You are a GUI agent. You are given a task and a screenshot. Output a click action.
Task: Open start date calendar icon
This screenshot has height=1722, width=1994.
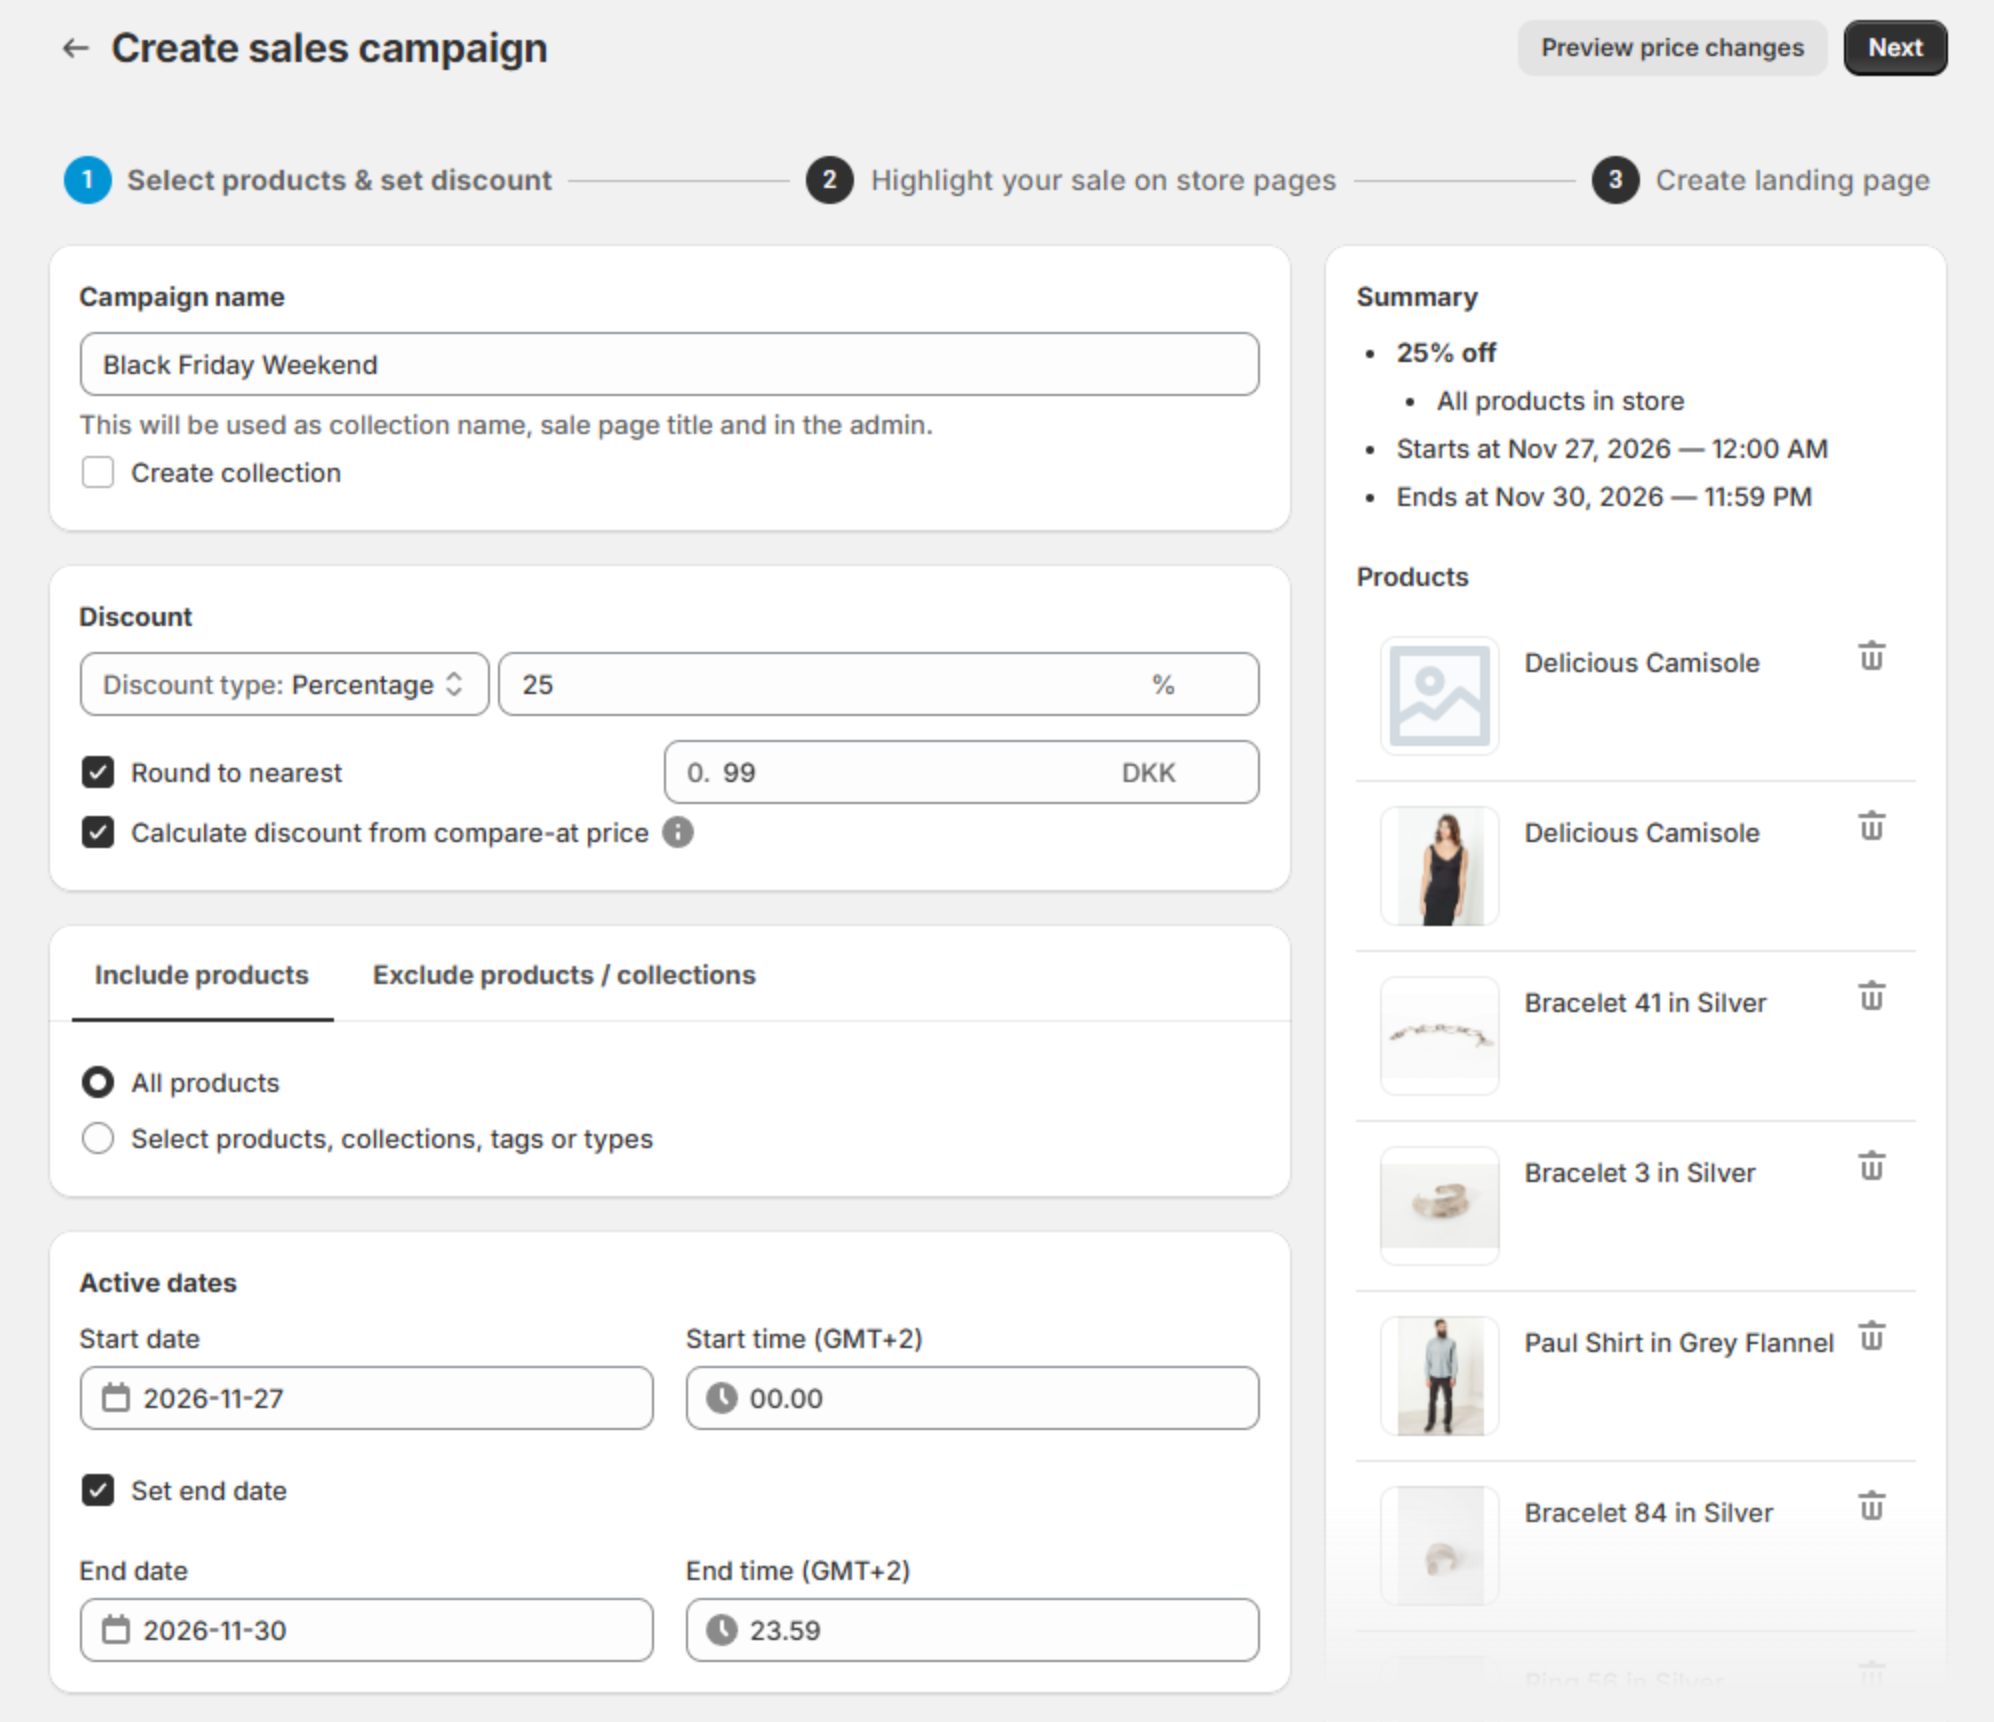(x=116, y=1398)
